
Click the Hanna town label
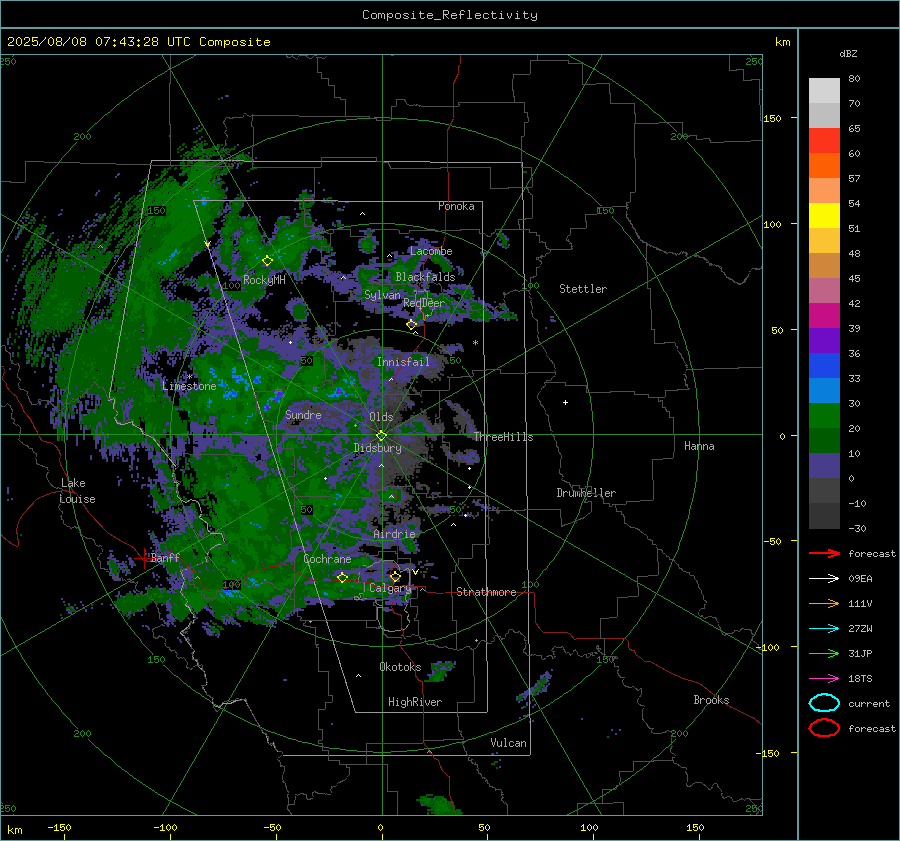(699, 446)
